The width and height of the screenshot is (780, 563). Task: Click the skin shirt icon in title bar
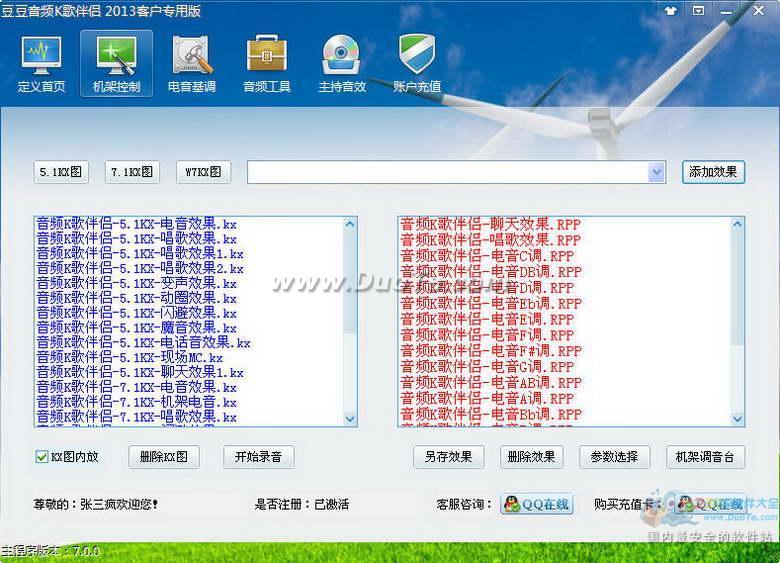pyautogui.click(x=671, y=10)
